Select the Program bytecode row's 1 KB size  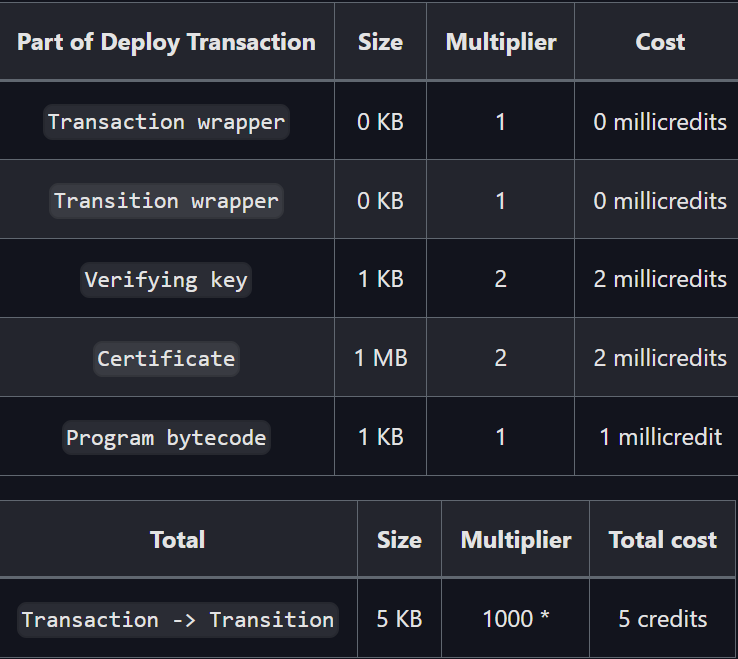click(x=381, y=437)
